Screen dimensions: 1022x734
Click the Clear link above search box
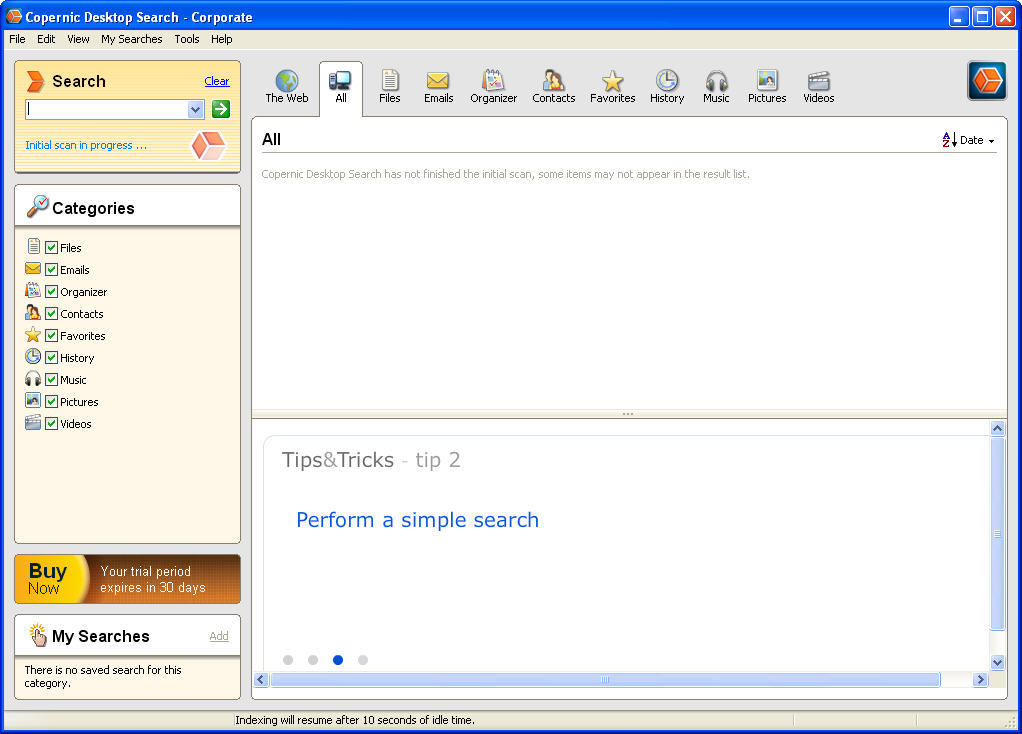click(217, 81)
